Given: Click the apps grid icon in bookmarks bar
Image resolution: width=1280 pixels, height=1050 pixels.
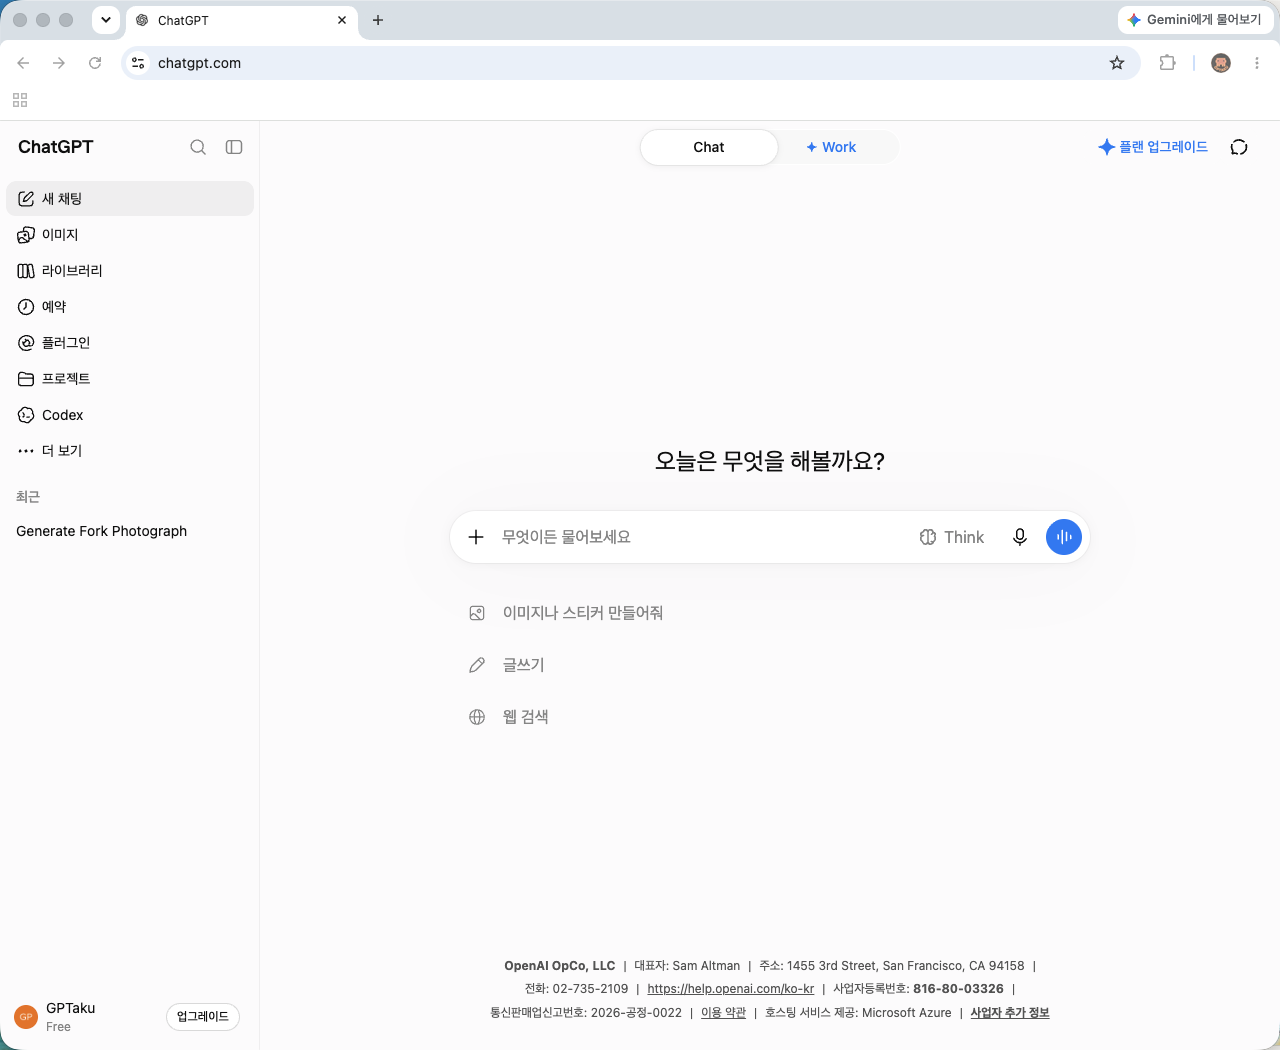Looking at the screenshot, I should [x=20, y=100].
